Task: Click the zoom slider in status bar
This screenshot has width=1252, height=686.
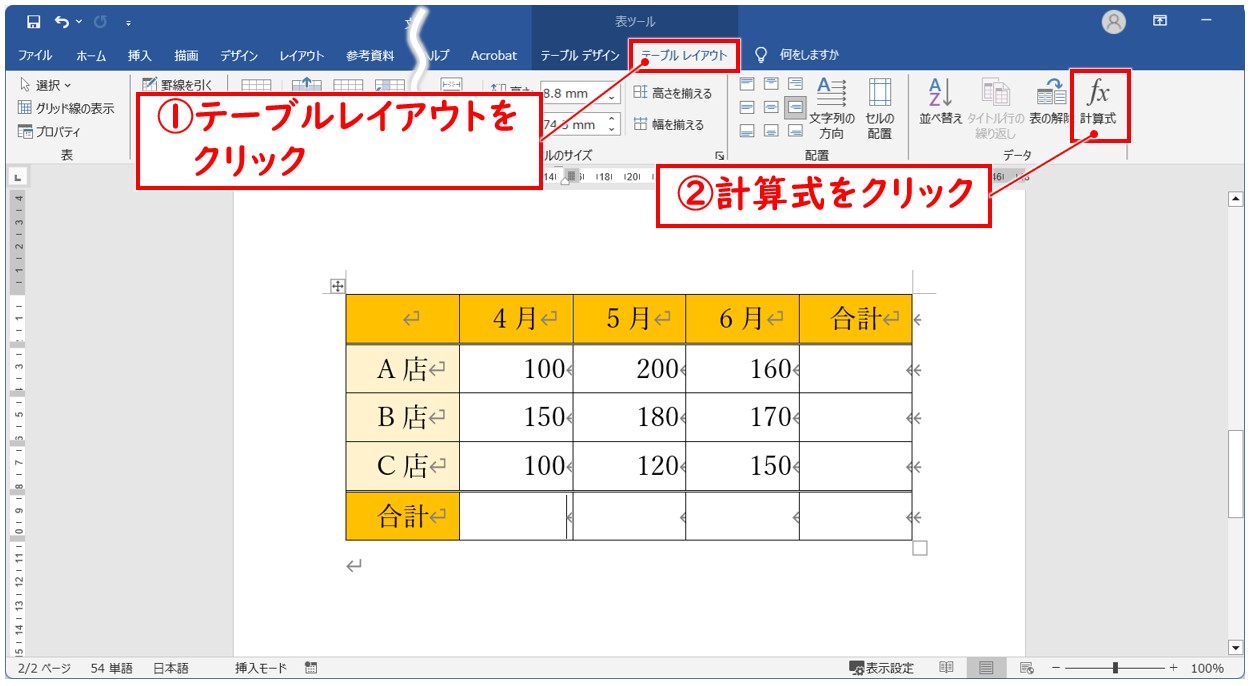Action: click(1115, 668)
